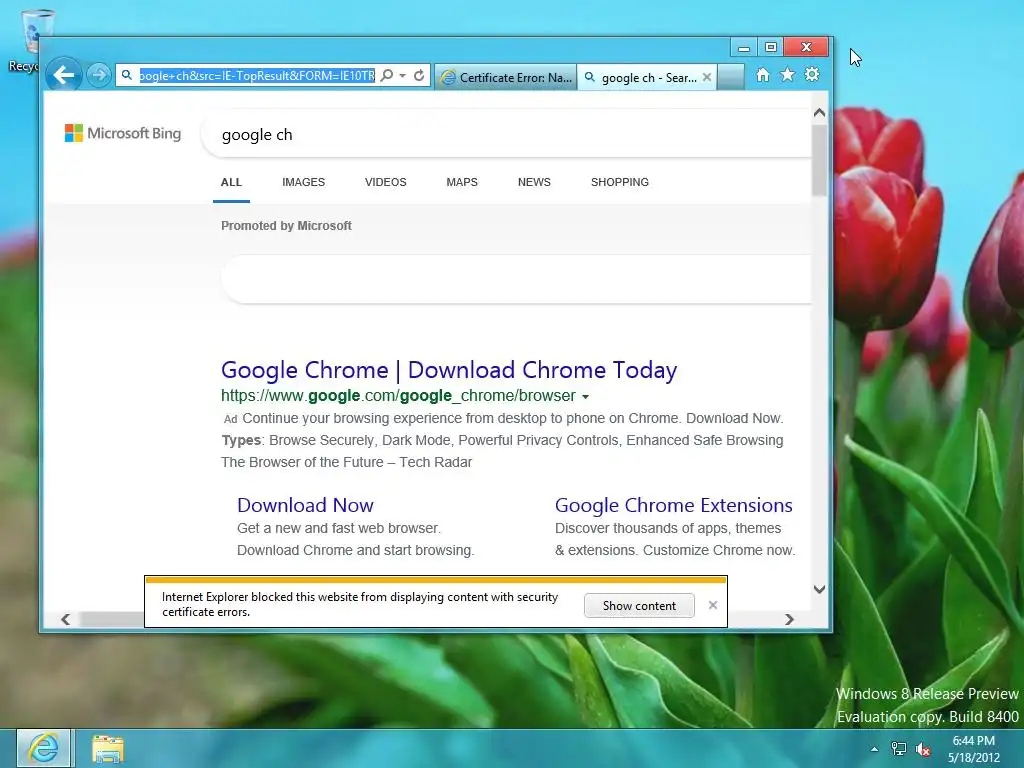Open Google Chrome Download Chrome Today link
The height and width of the screenshot is (768, 1024).
449,370
